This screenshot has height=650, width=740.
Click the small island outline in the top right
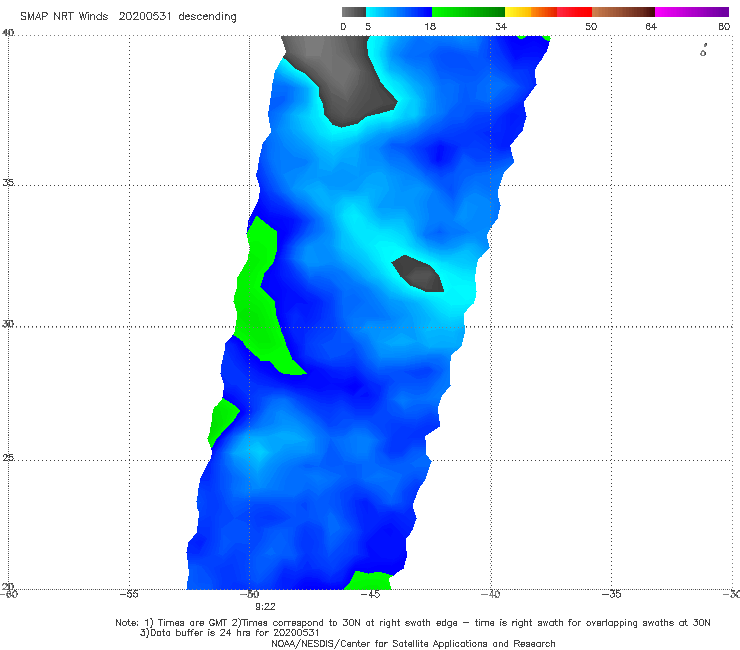703,51
